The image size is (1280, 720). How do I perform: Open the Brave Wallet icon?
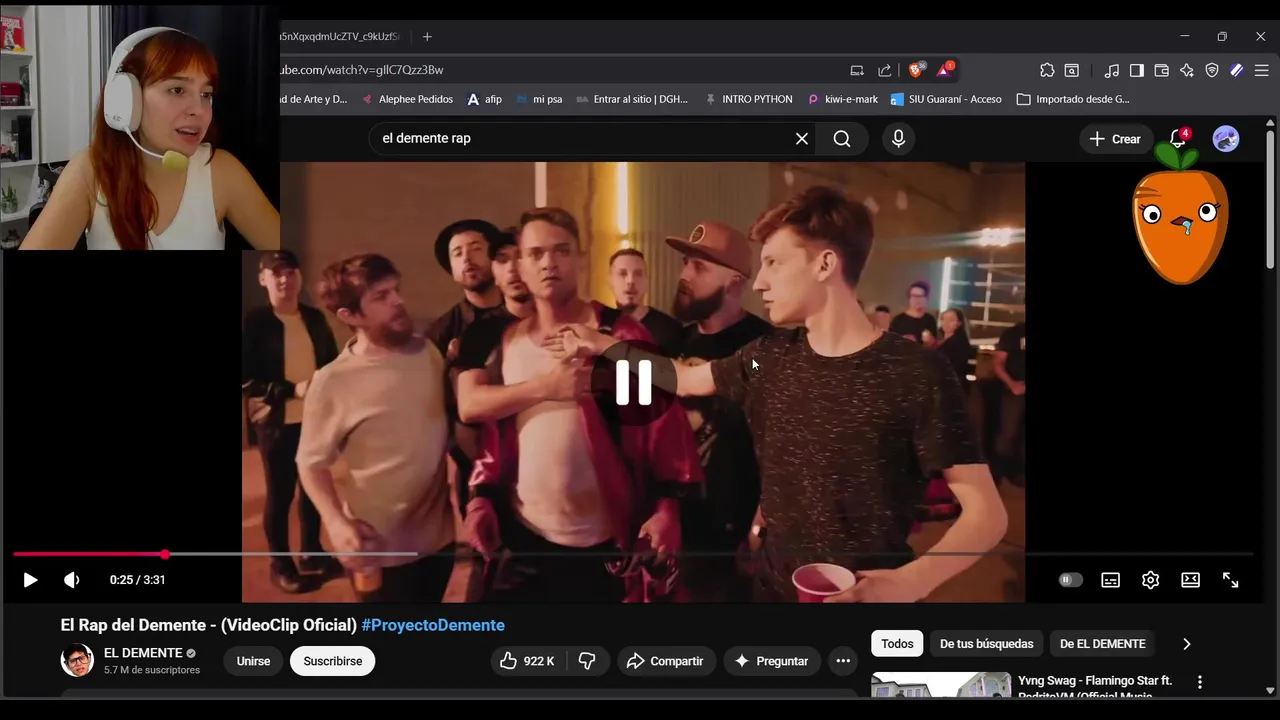[x=1162, y=70]
